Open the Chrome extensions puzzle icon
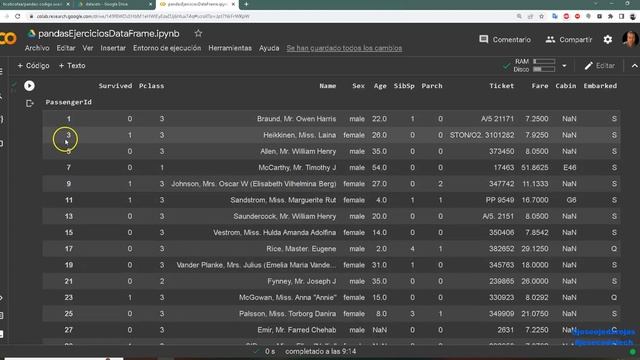 click(x=610, y=16)
